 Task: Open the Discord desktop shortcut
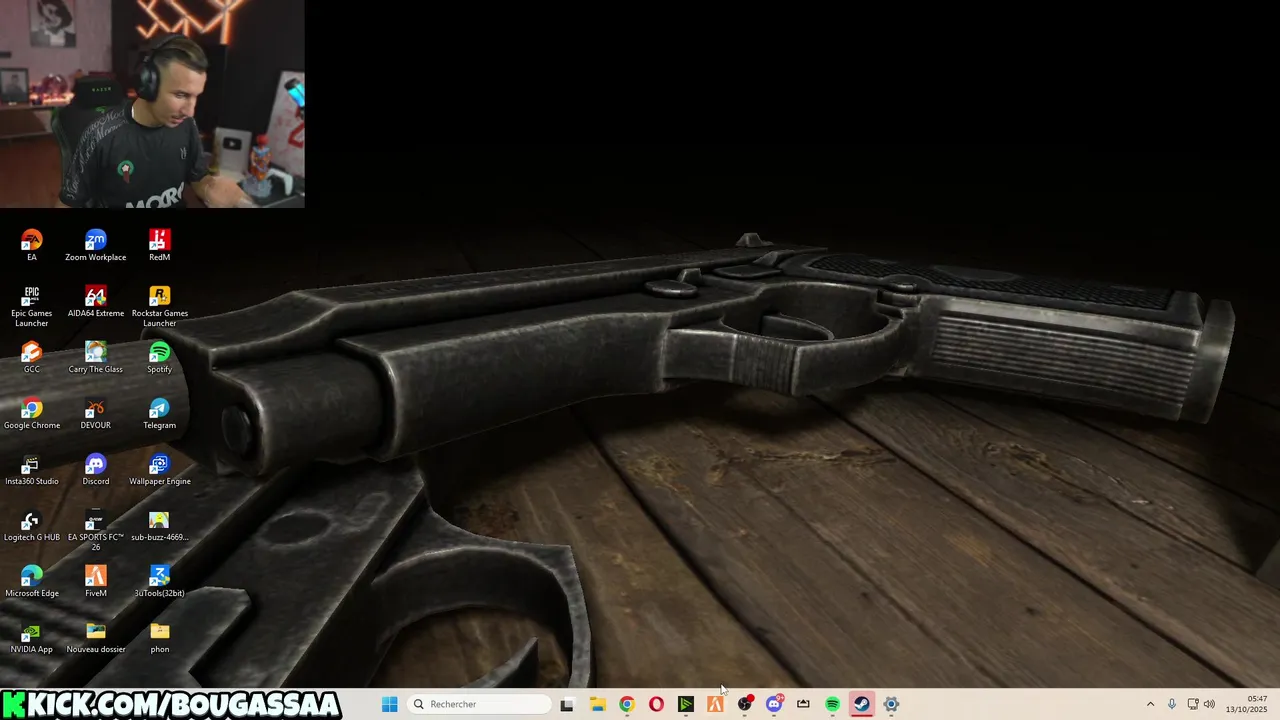pyautogui.click(x=96, y=469)
